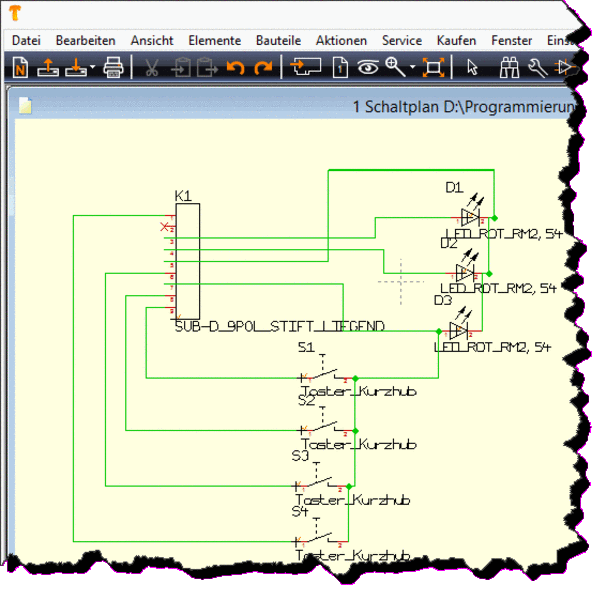Viewport: 607px width, 600px height.
Task: Click the New project icon in toolbar
Action: click(20, 68)
